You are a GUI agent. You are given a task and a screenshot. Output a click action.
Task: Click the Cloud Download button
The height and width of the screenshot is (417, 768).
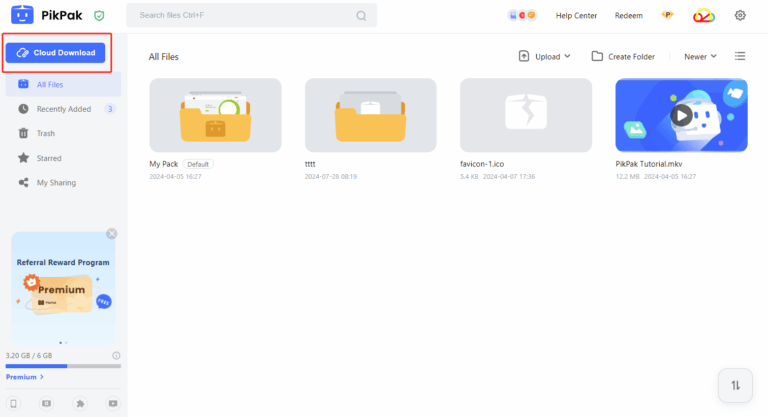point(55,52)
